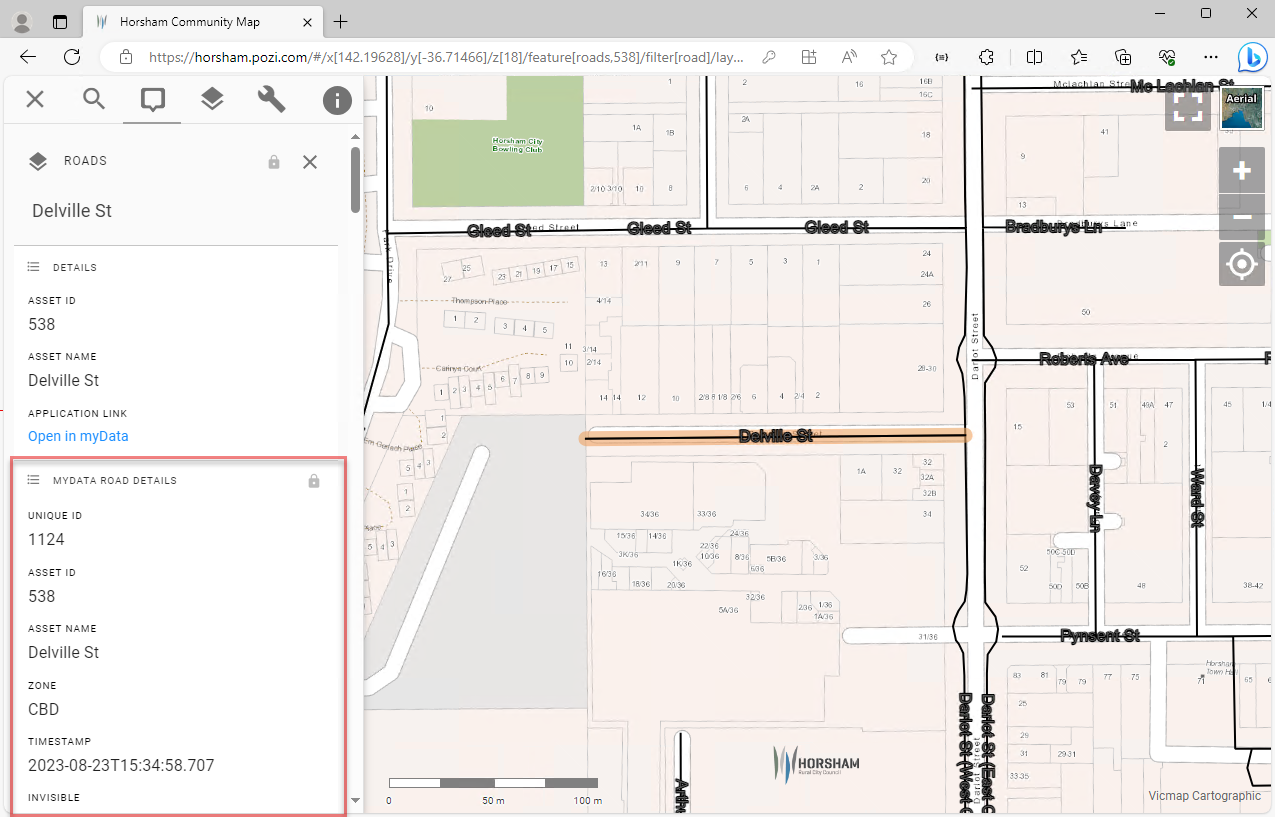
Task: Open a new browser tab
Action: (341, 21)
